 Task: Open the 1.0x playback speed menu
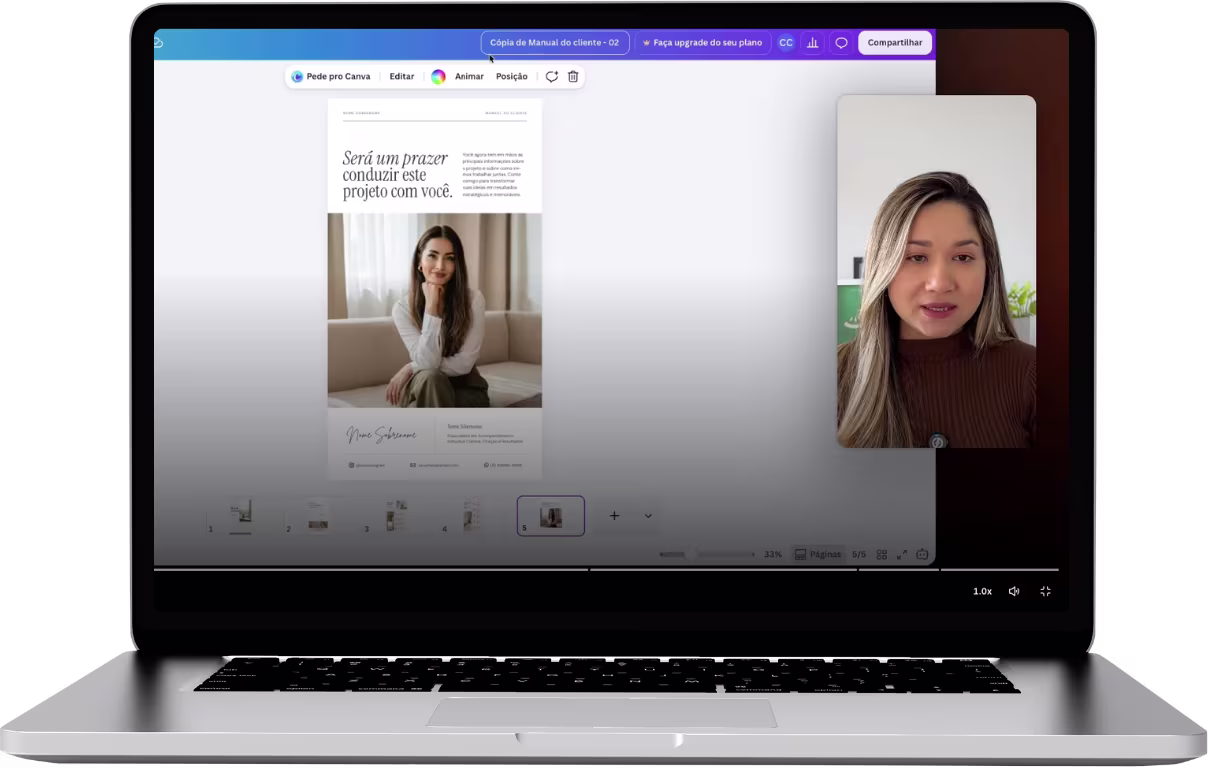click(x=983, y=591)
